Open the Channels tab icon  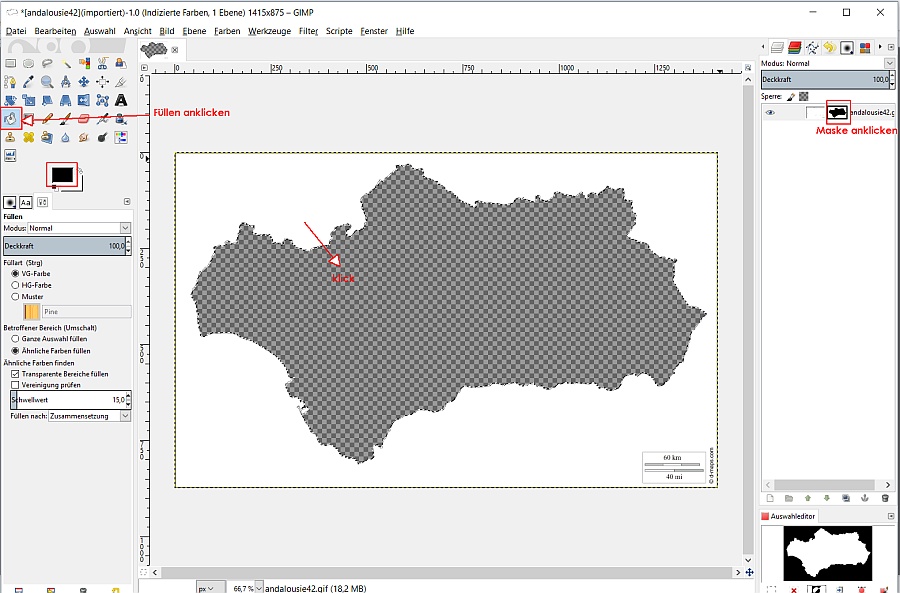click(x=794, y=47)
